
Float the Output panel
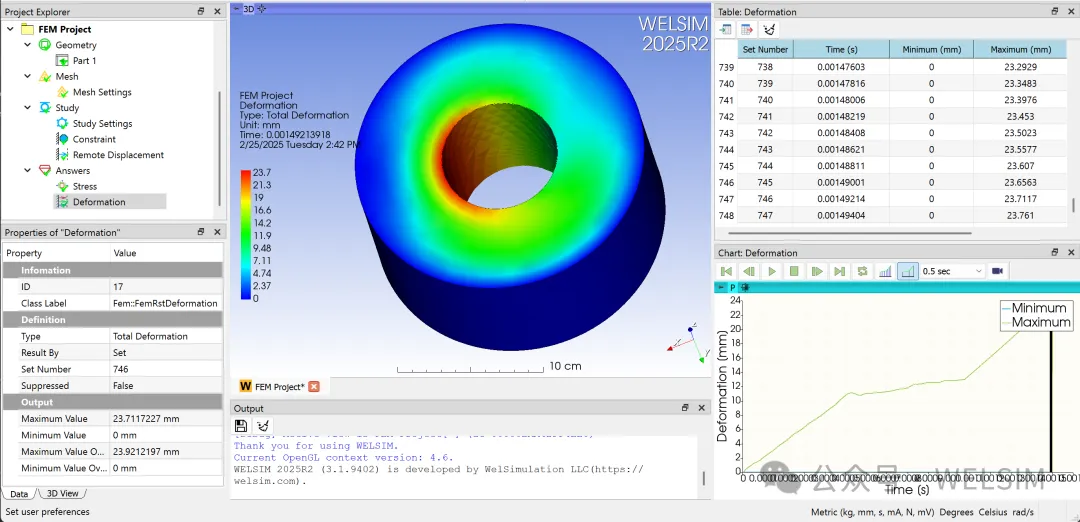(x=685, y=408)
